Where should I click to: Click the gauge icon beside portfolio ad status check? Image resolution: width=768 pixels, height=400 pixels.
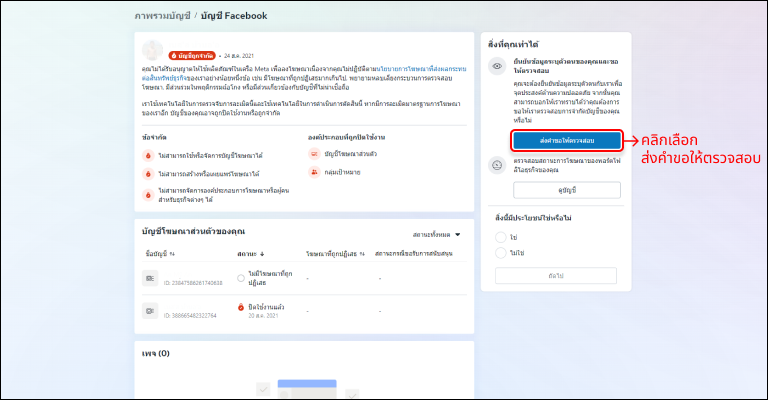[x=497, y=165]
